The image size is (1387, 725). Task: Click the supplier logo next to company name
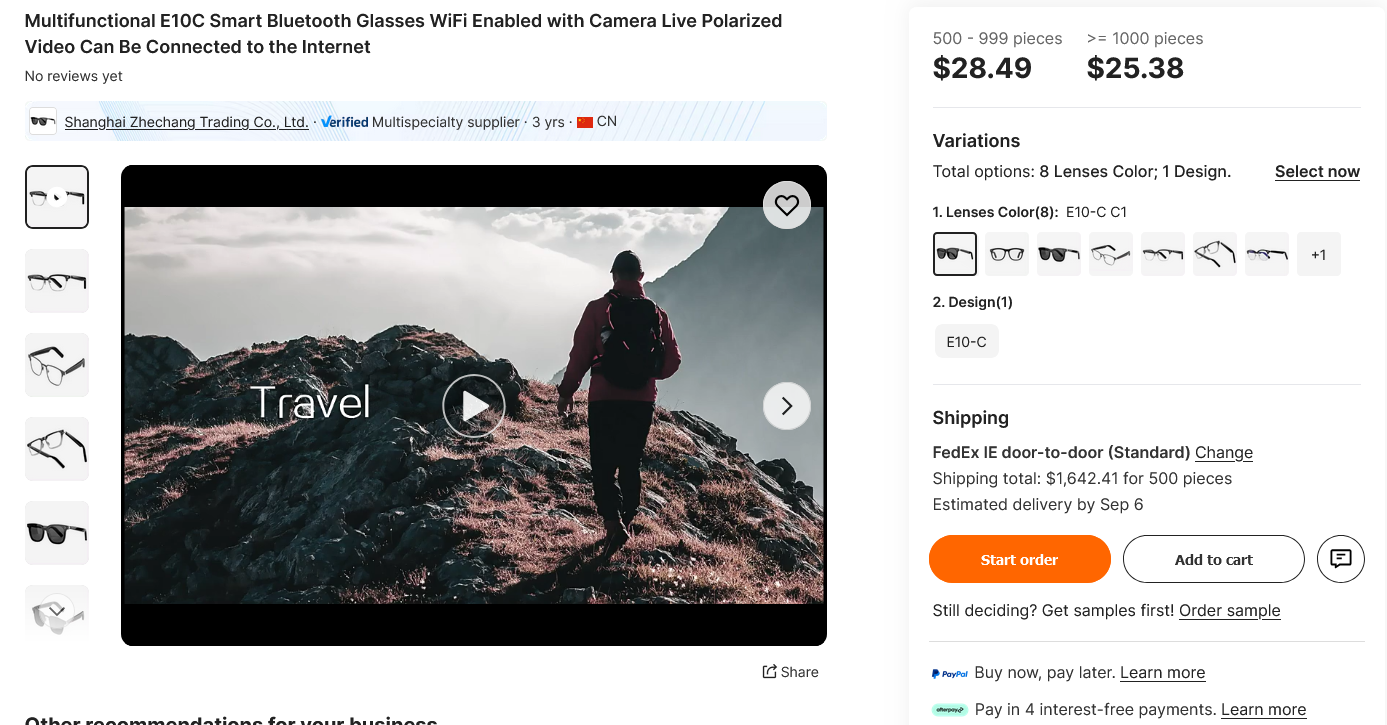coord(43,122)
